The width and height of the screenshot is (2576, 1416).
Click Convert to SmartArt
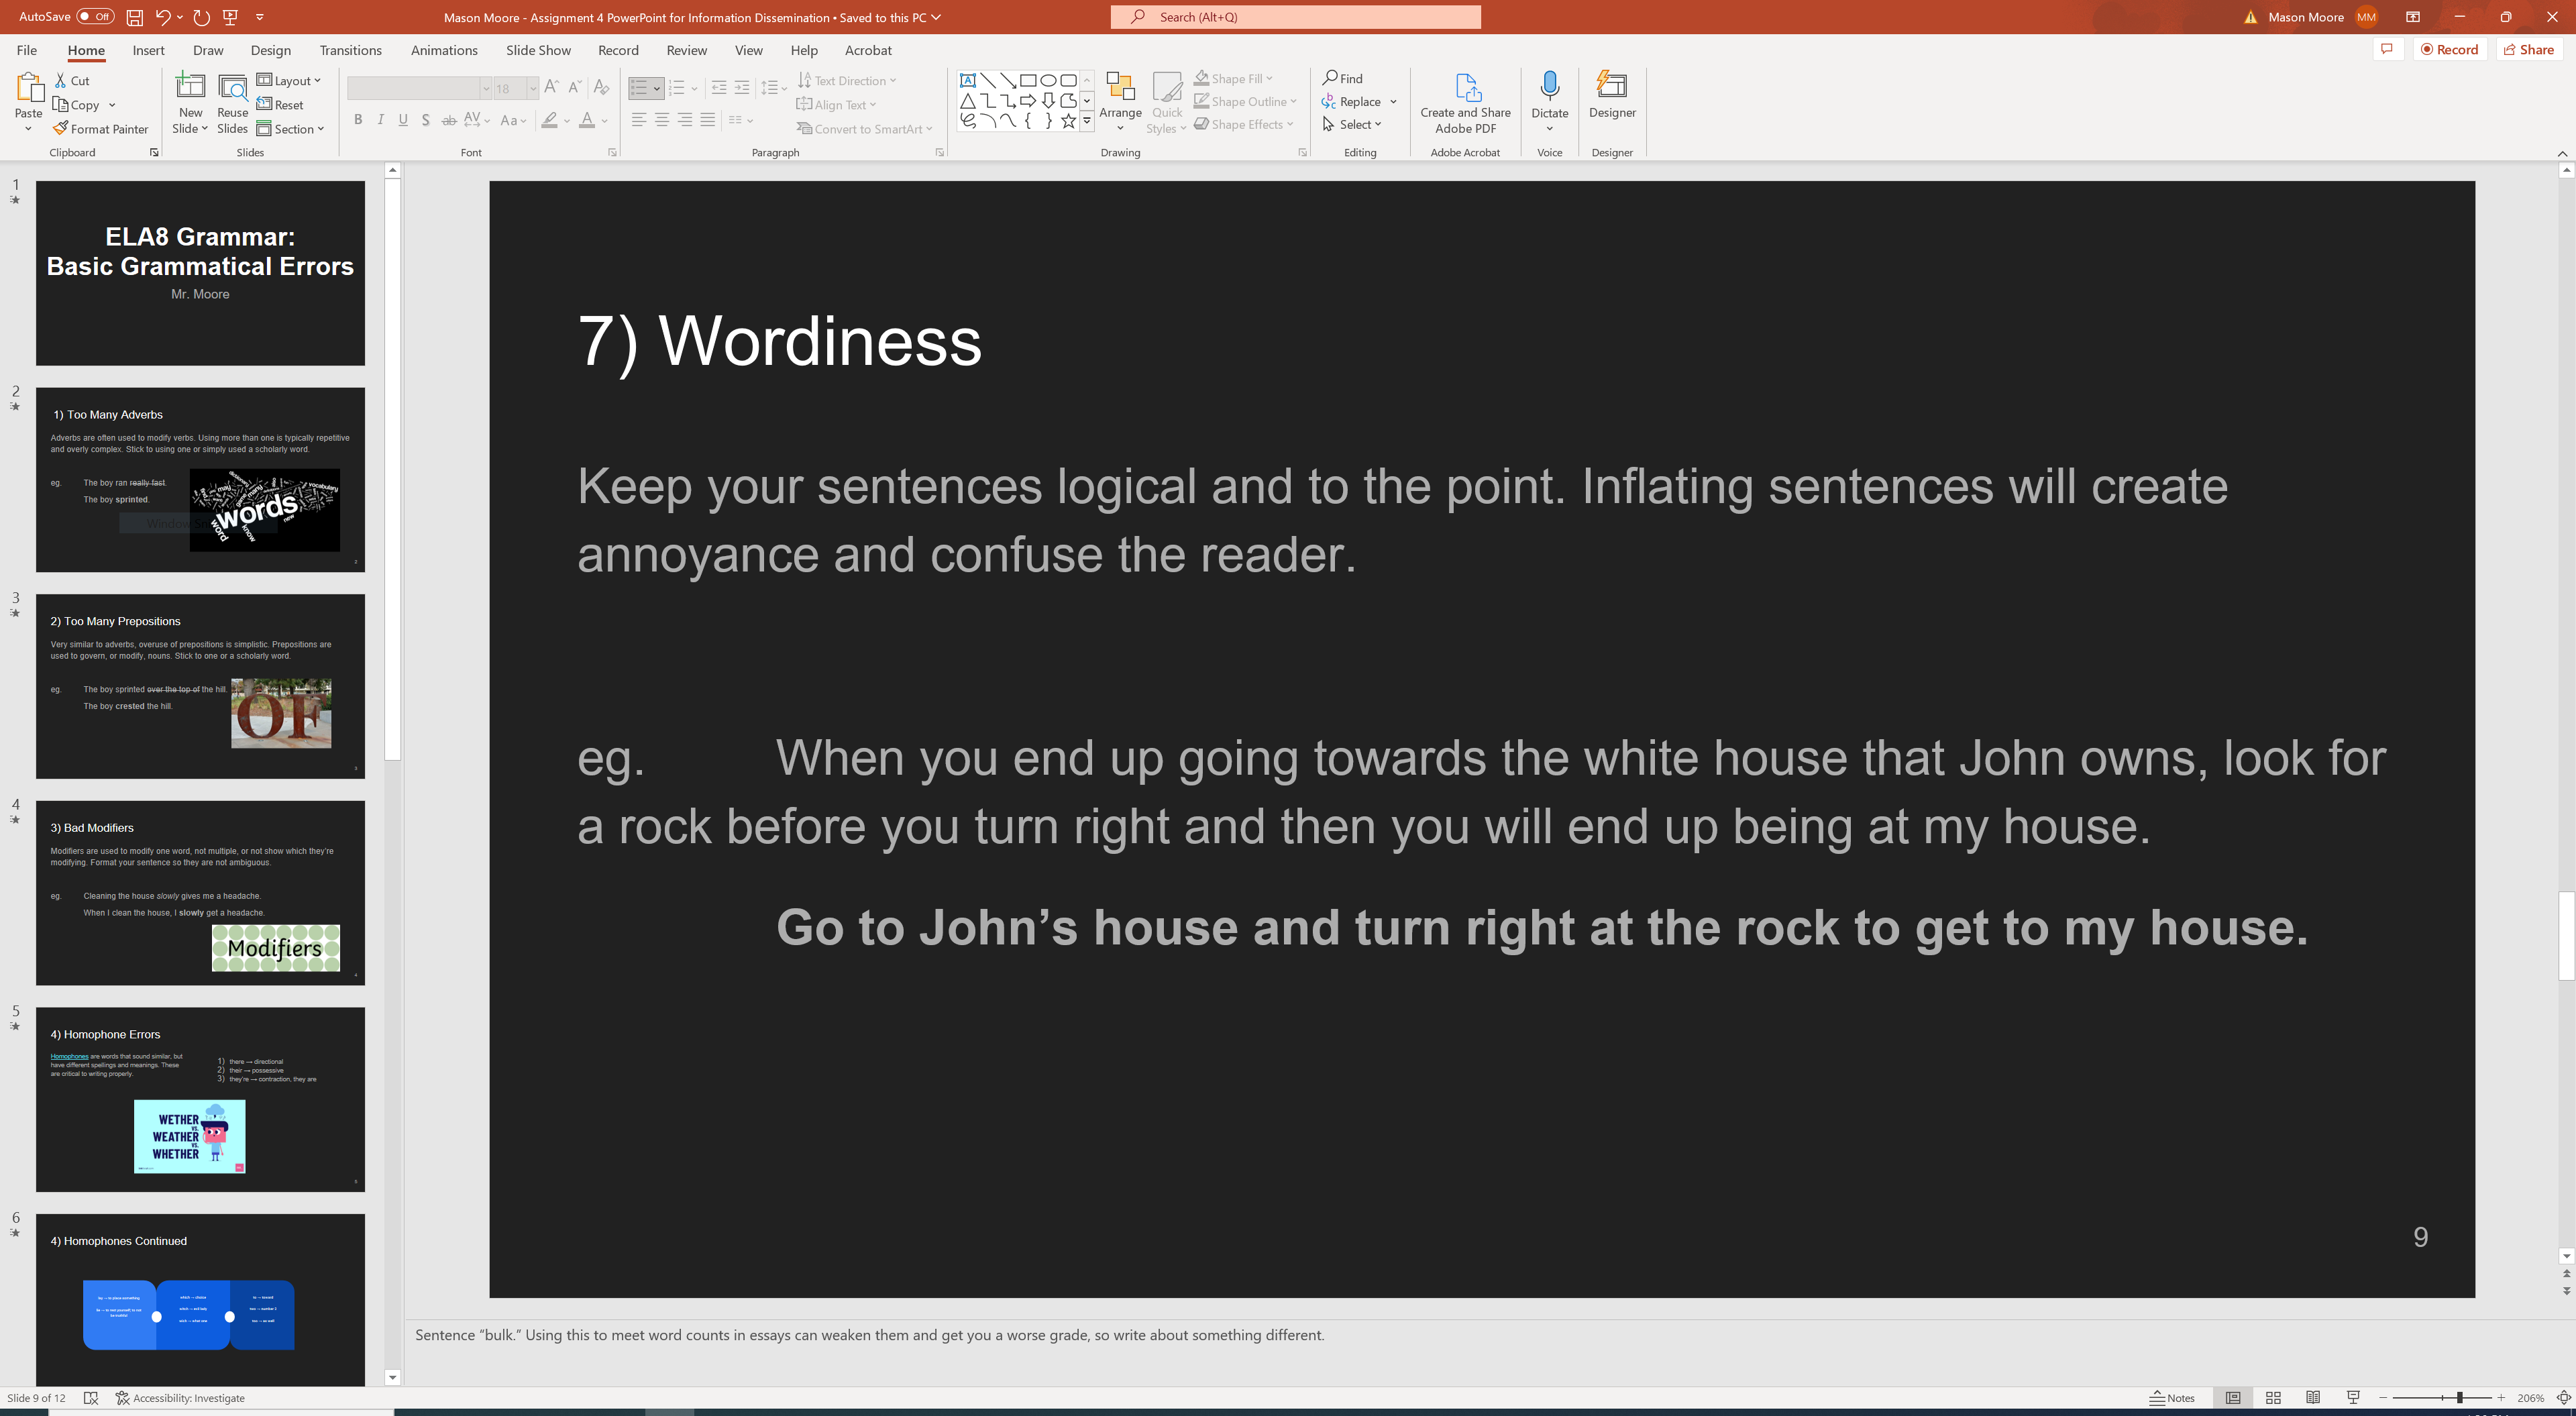point(864,129)
